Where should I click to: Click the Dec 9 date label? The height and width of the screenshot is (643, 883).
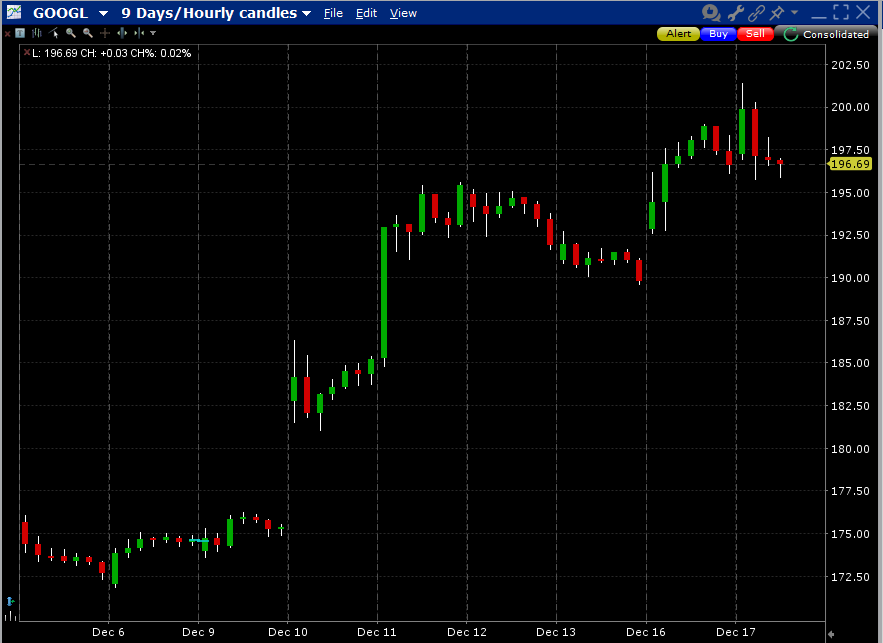(198, 632)
